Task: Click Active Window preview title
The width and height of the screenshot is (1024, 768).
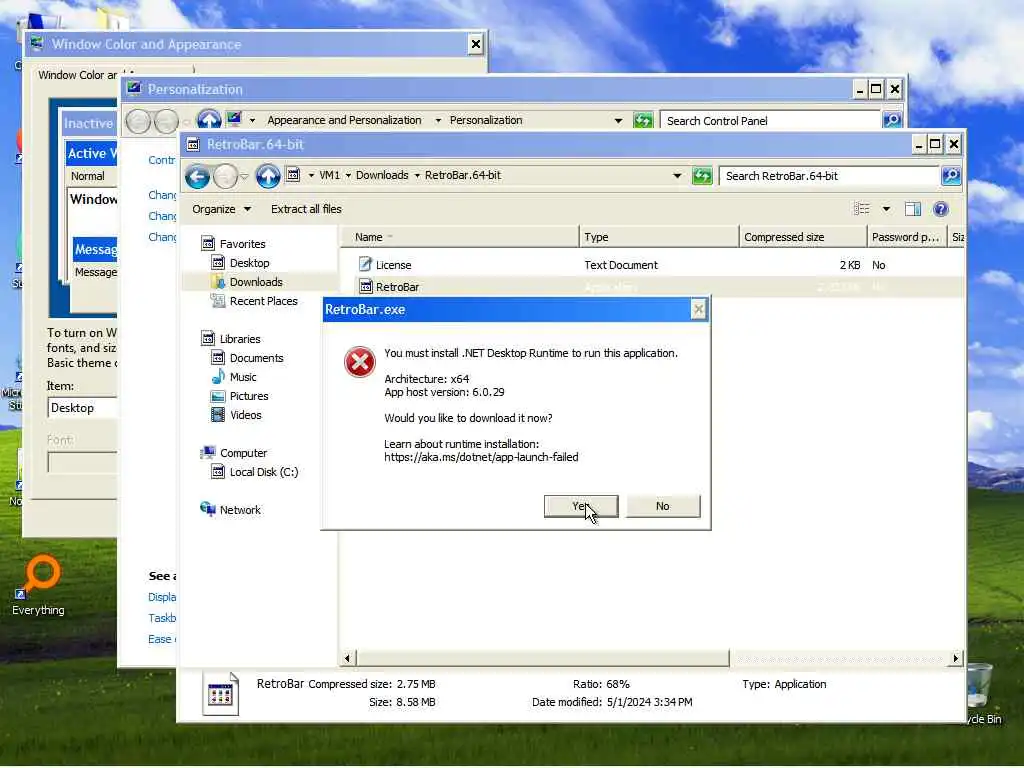Action: click(x=92, y=153)
